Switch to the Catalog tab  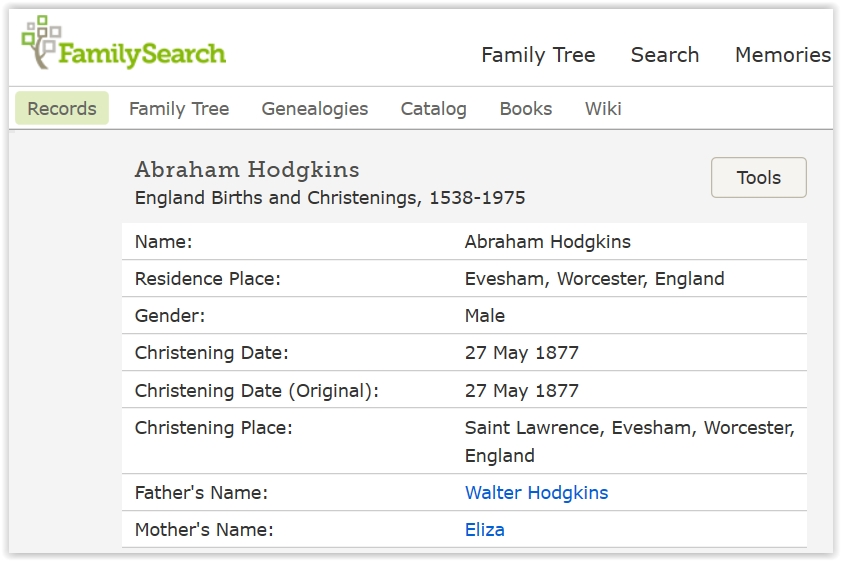434,109
